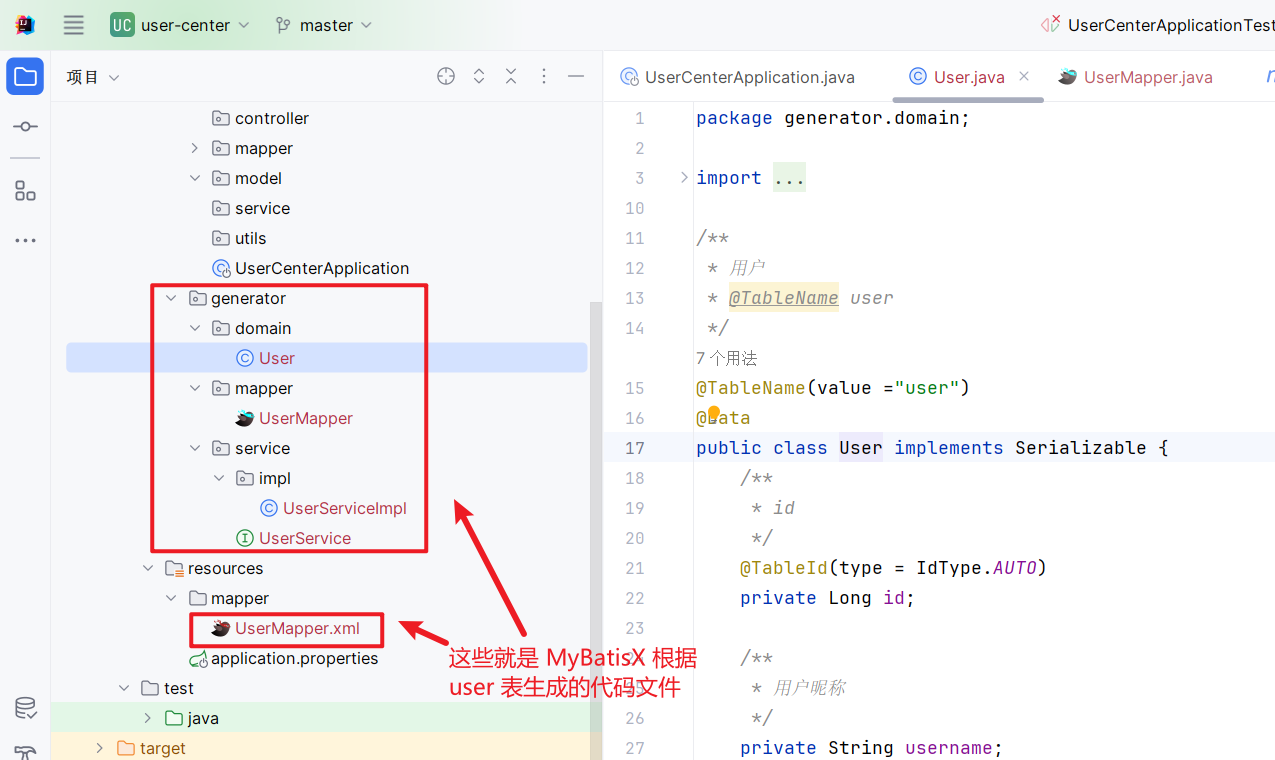Open the Commit tool window
Screen dimensions: 1275x760
[25, 127]
